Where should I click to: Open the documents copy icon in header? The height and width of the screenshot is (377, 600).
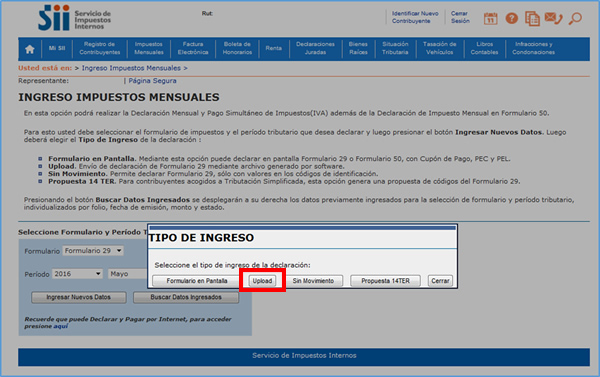(x=532, y=18)
